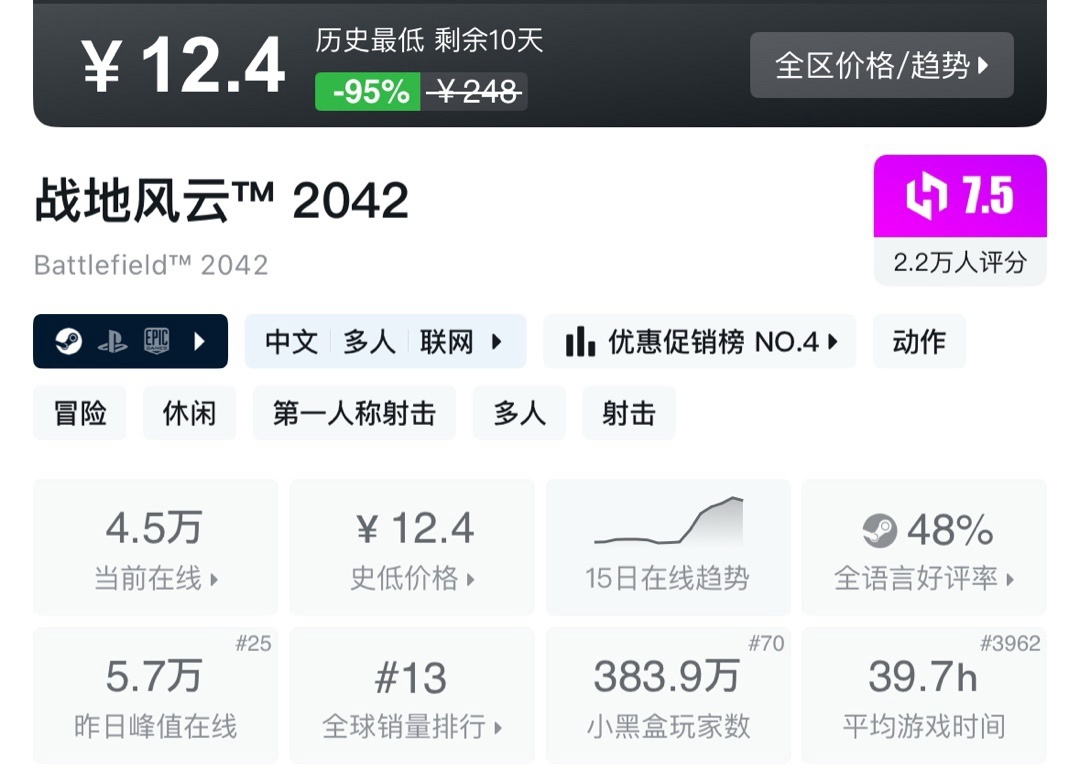Screen dimensions: 1080x771
Task: Open the ¥12.4 史低价格 stat card
Action: [412, 547]
